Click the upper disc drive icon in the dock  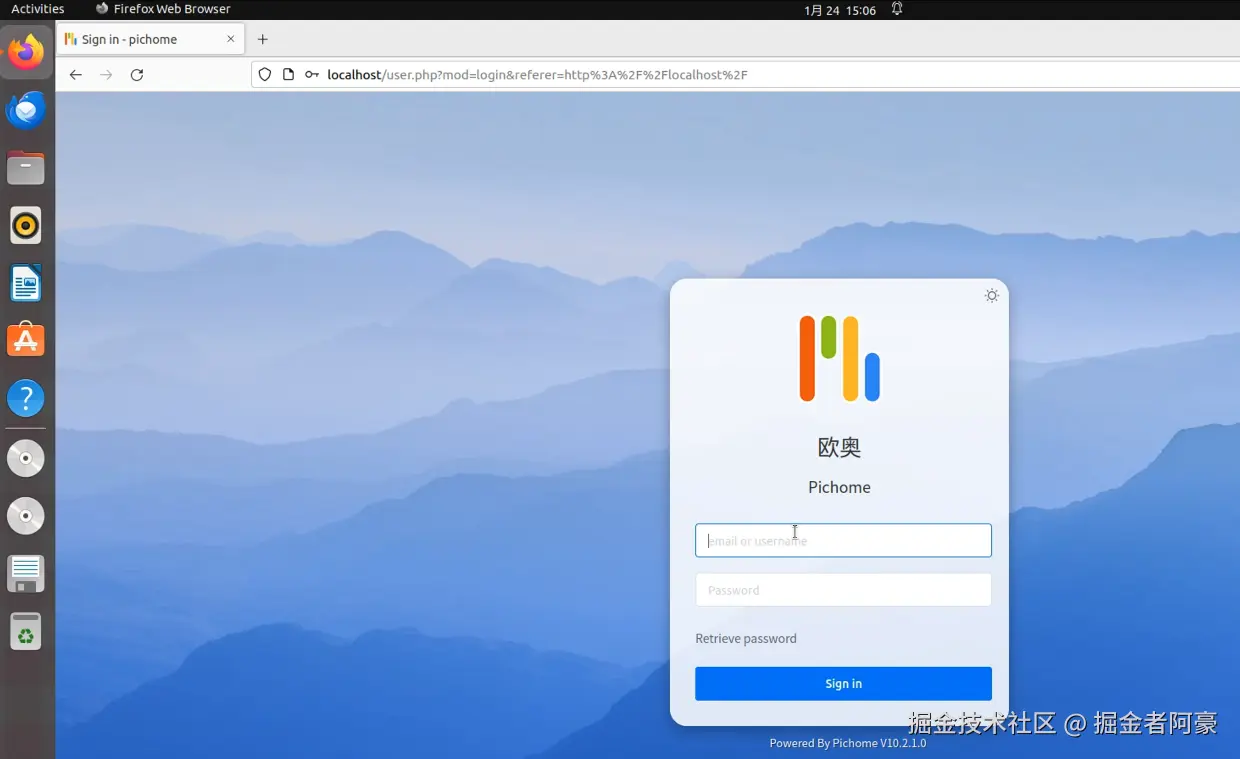pyautogui.click(x=26, y=459)
